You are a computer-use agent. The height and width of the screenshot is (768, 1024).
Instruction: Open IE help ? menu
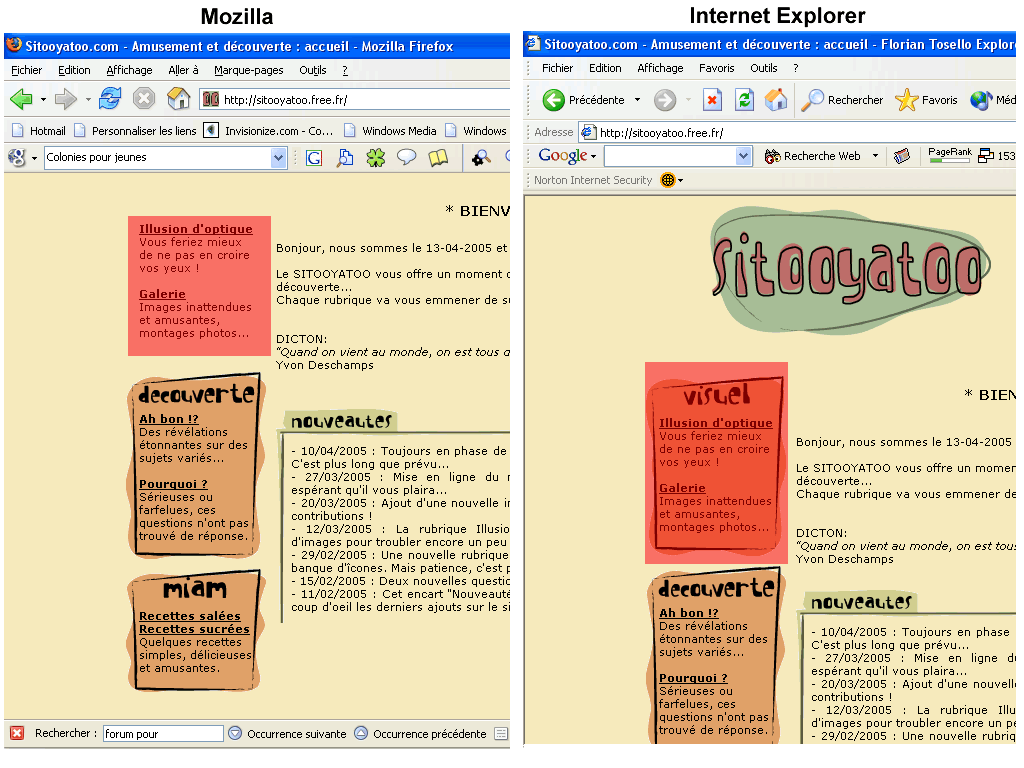pos(795,68)
